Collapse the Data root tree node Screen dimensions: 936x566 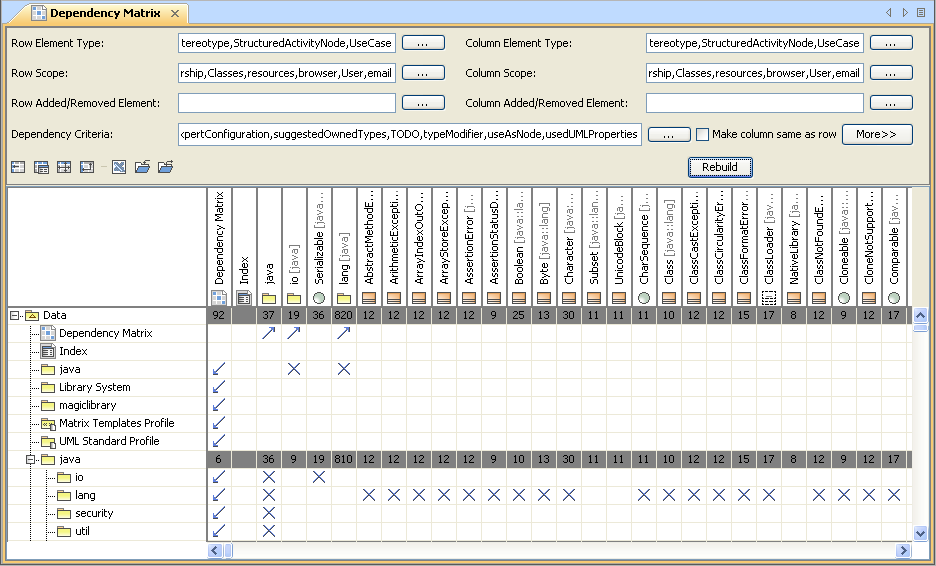coord(15,315)
